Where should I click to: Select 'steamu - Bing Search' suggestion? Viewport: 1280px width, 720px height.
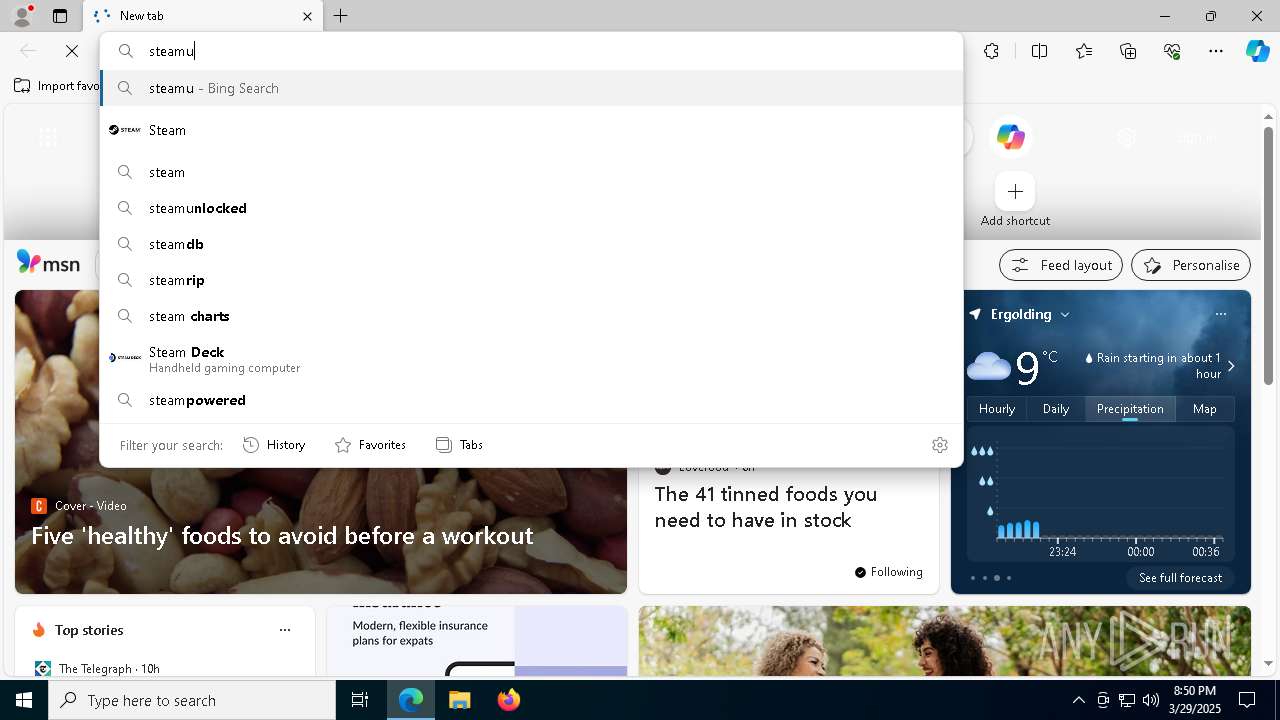tap(531, 88)
